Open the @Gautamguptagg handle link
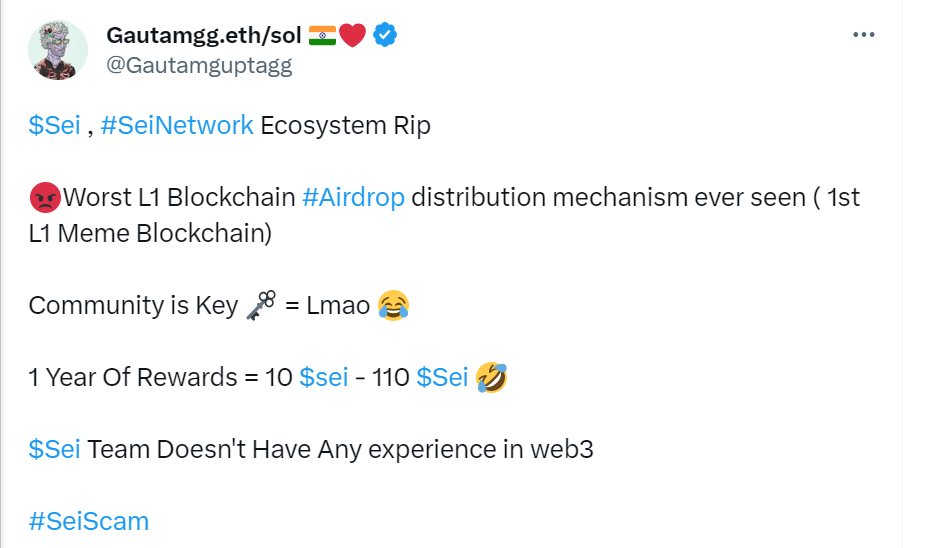 coord(199,65)
